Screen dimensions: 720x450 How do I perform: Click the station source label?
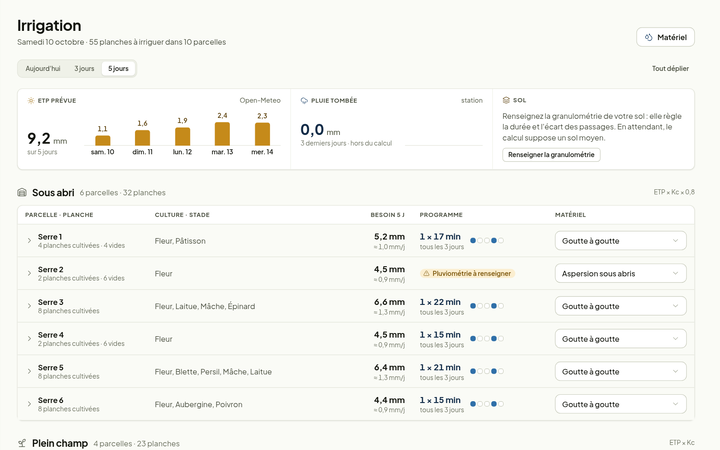tap(472, 100)
